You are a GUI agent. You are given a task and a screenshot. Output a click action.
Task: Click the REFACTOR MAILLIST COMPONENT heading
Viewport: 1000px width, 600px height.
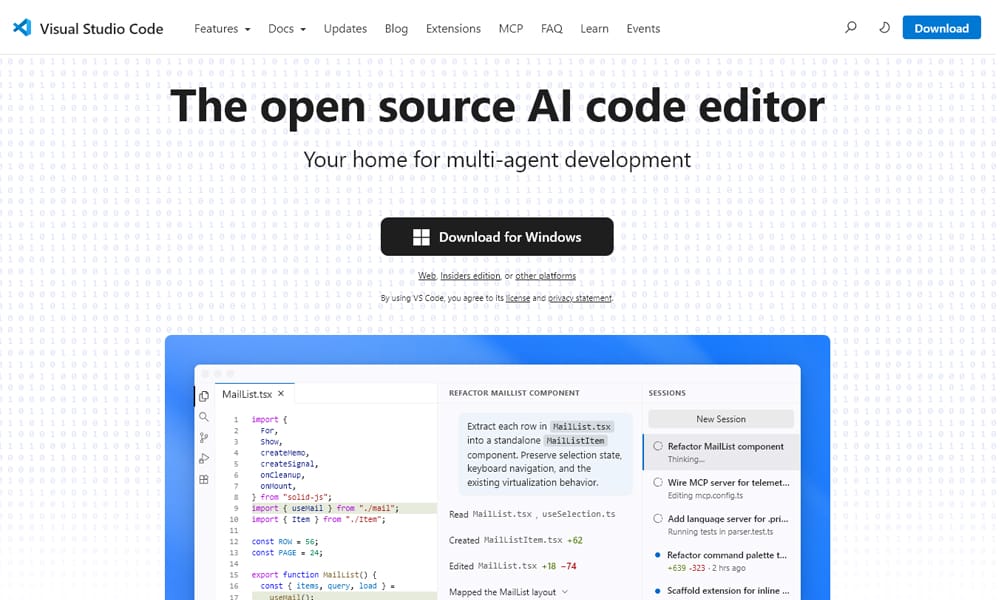pos(514,393)
